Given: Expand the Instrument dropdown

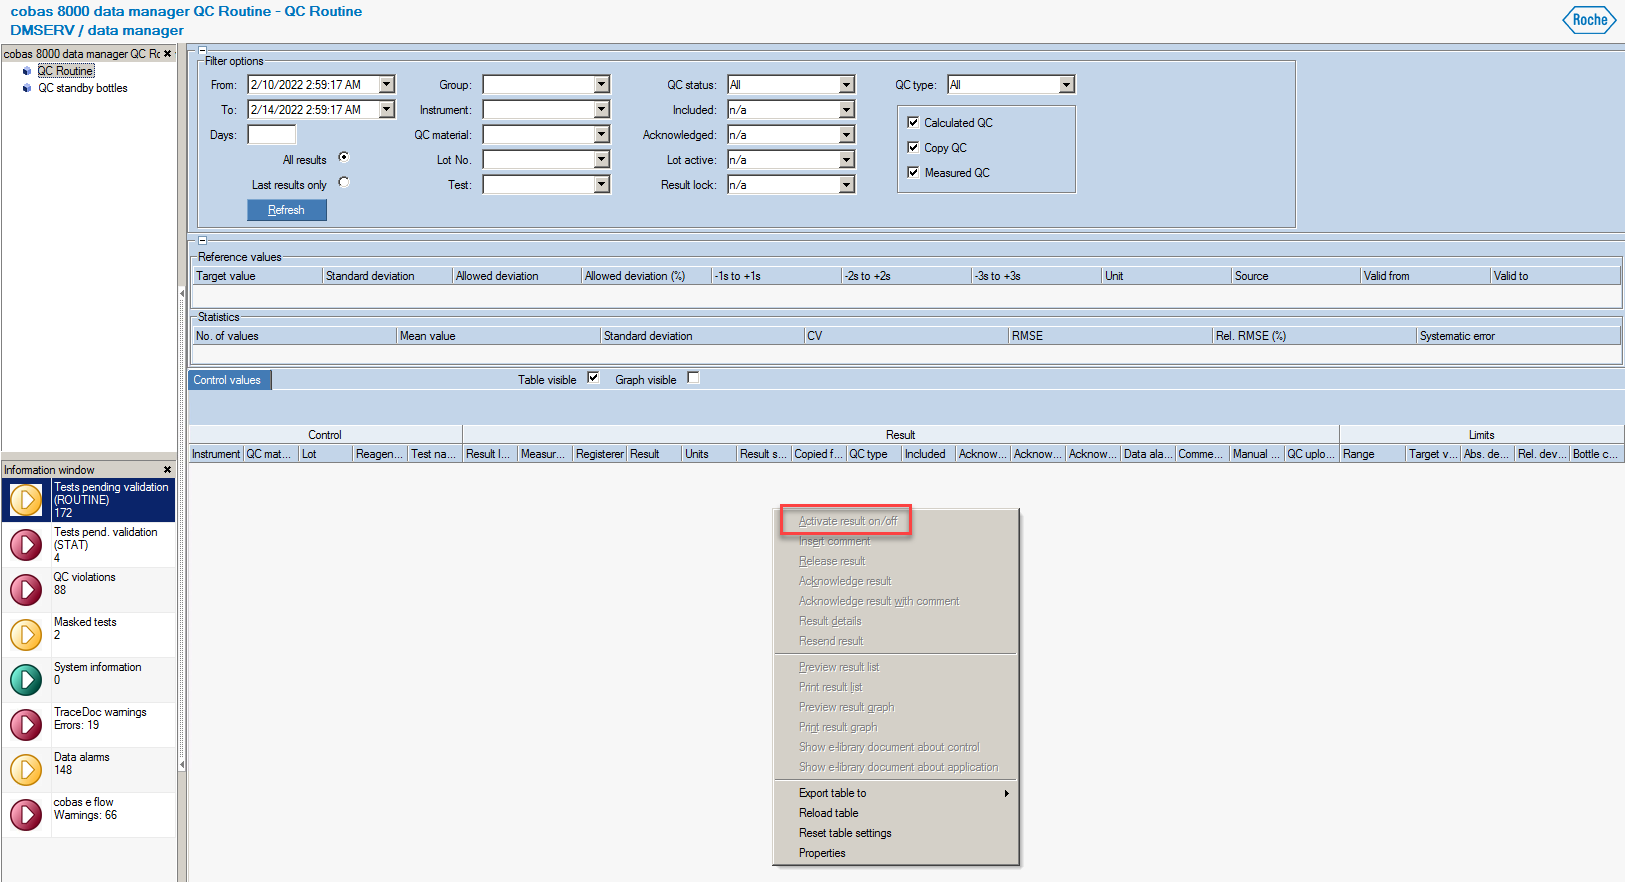Looking at the screenshot, I should (x=601, y=110).
